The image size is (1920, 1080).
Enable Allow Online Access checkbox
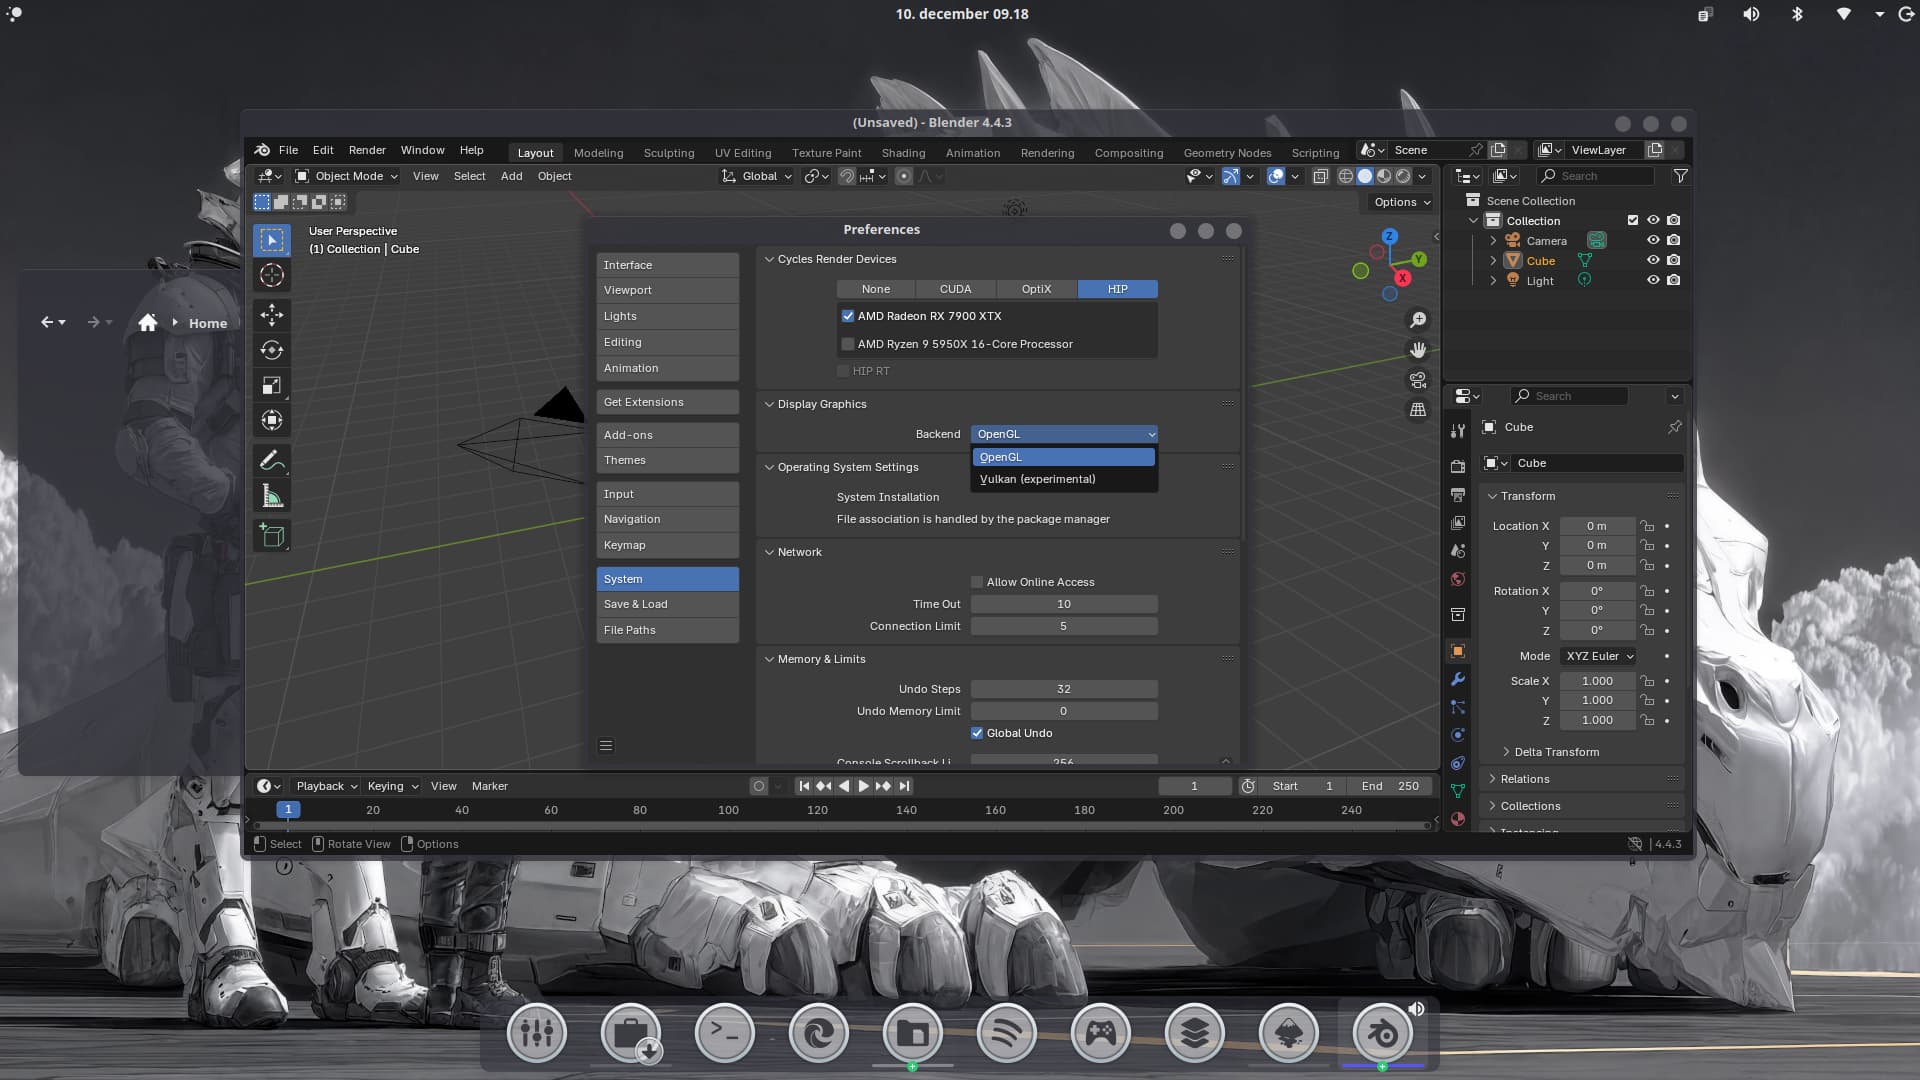point(977,582)
